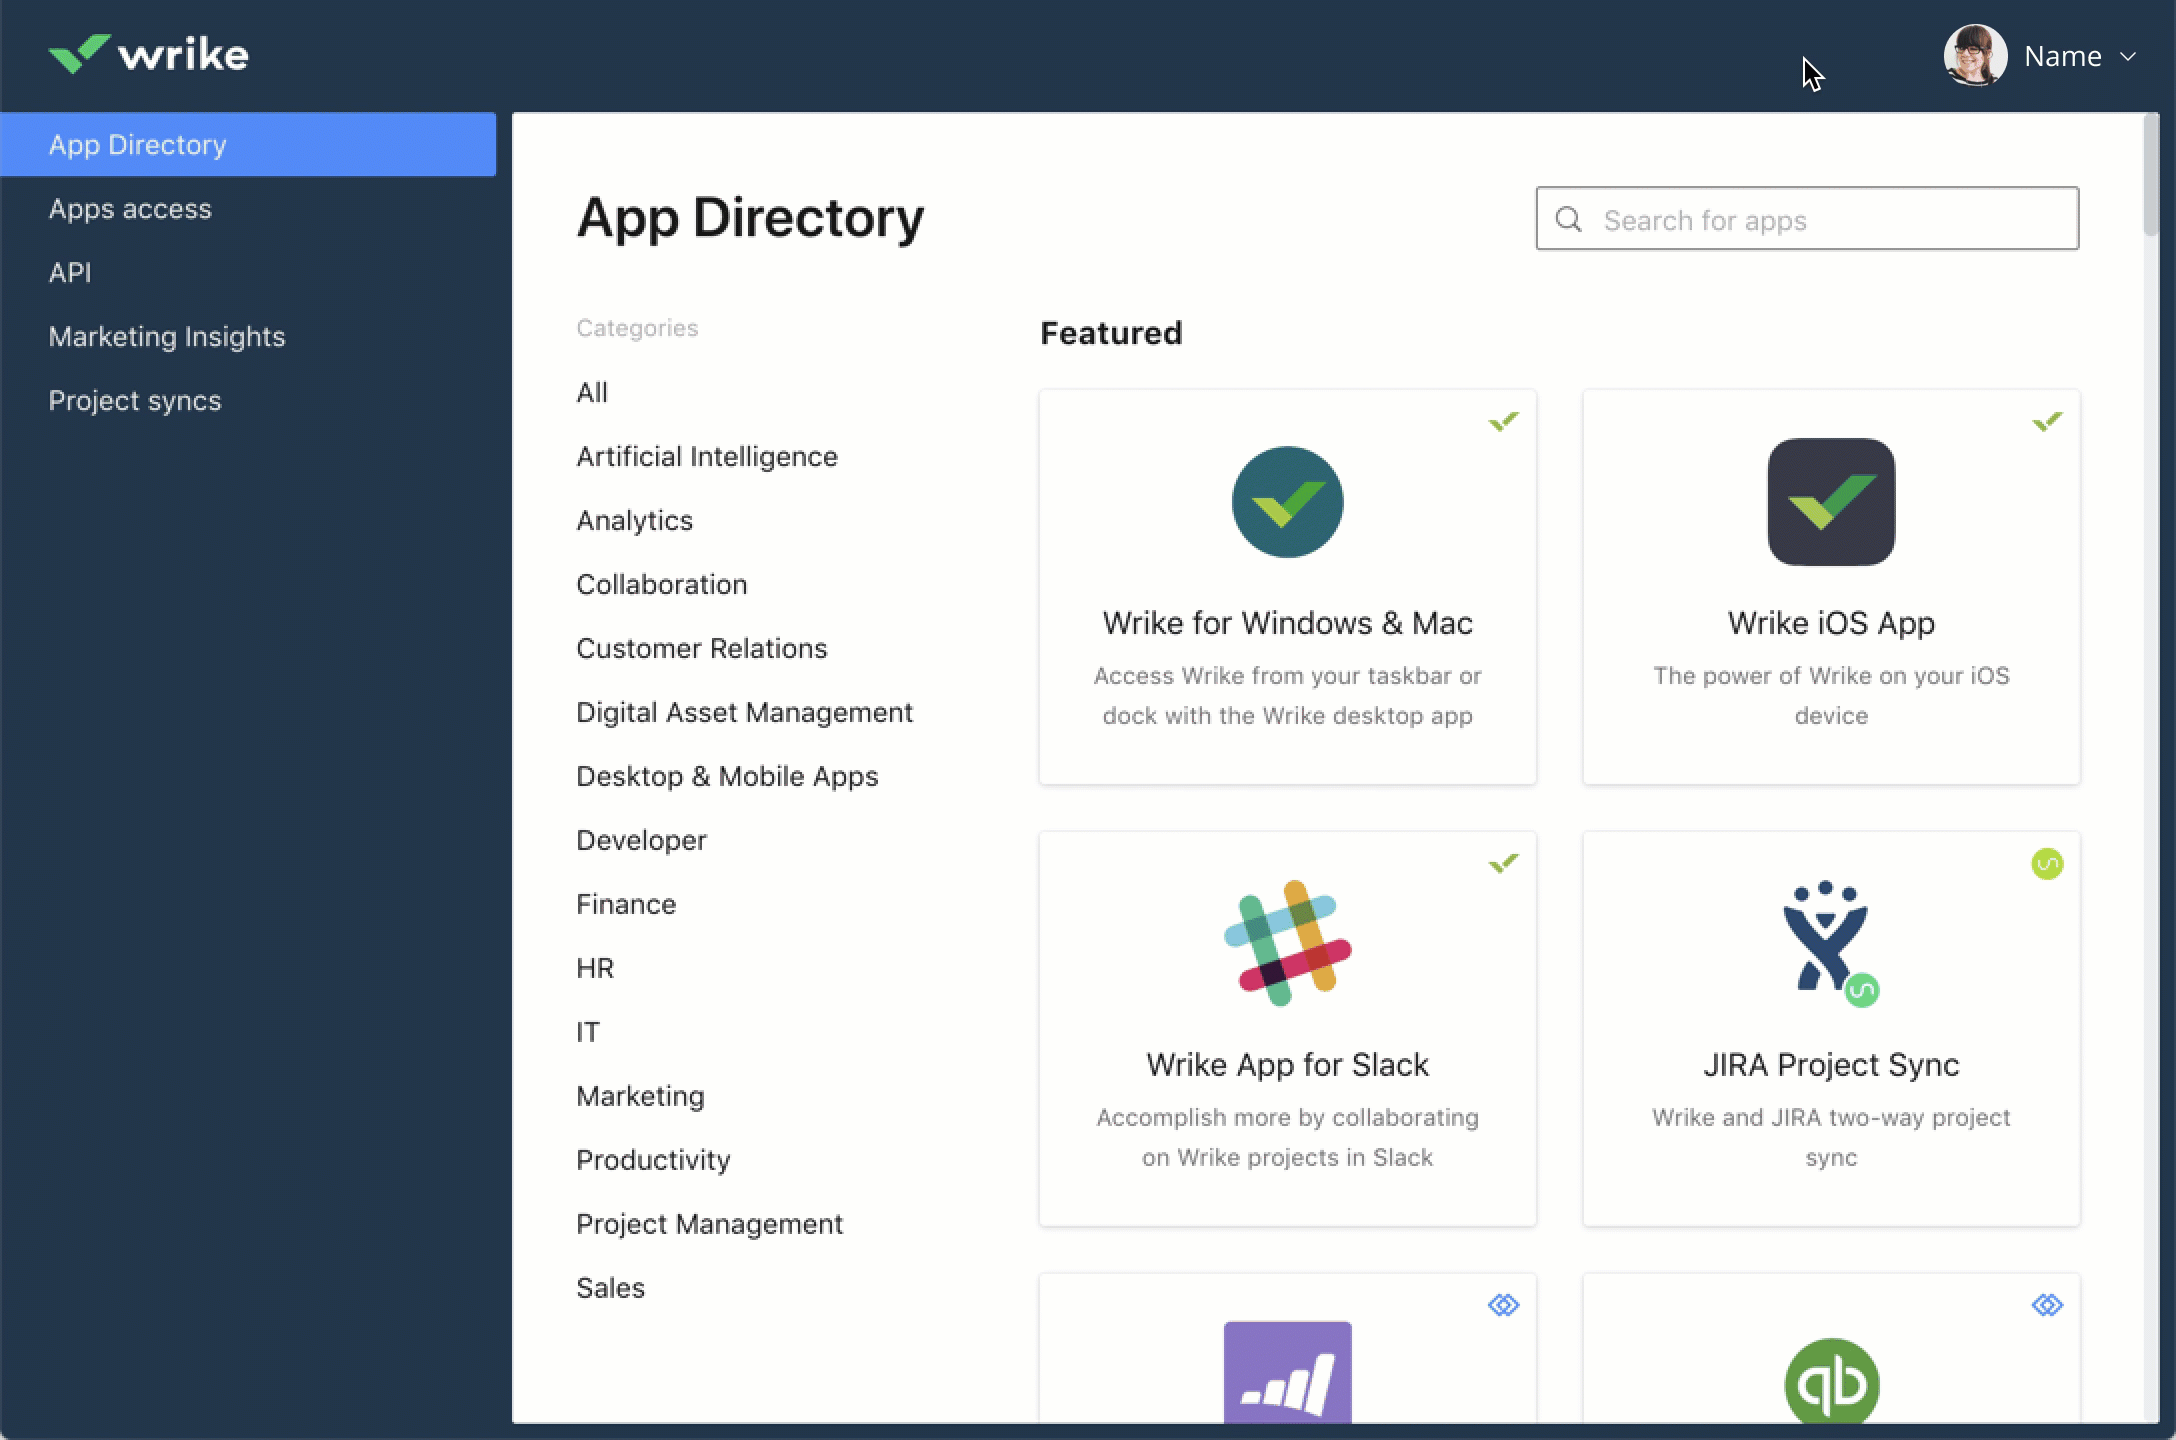Click the Wrike checkmark badge on Slack card

(1503, 863)
